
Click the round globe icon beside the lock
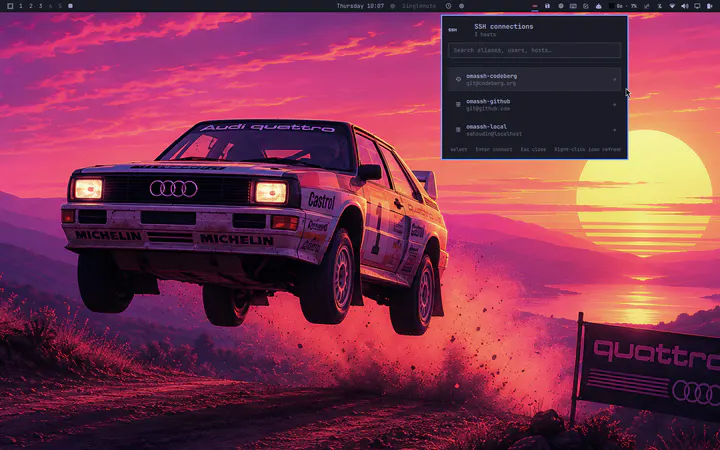pos(561,6)
